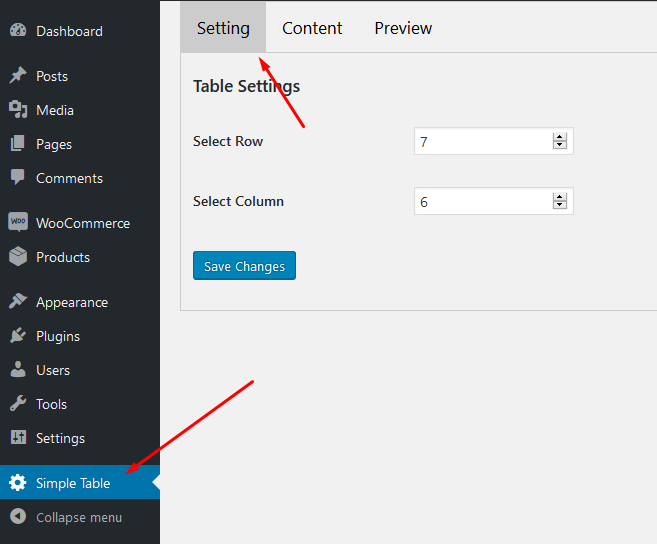Viewport: 657px width, 544px height.
Task: Go to Media library menu
Action: [x=80, y=110]
